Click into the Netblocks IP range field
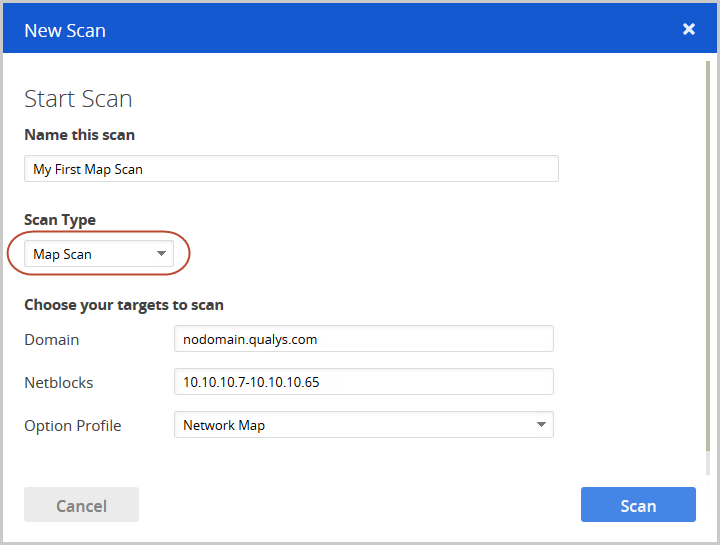The image size is (720, 545). pyautogui.click(x=363, y=382)
